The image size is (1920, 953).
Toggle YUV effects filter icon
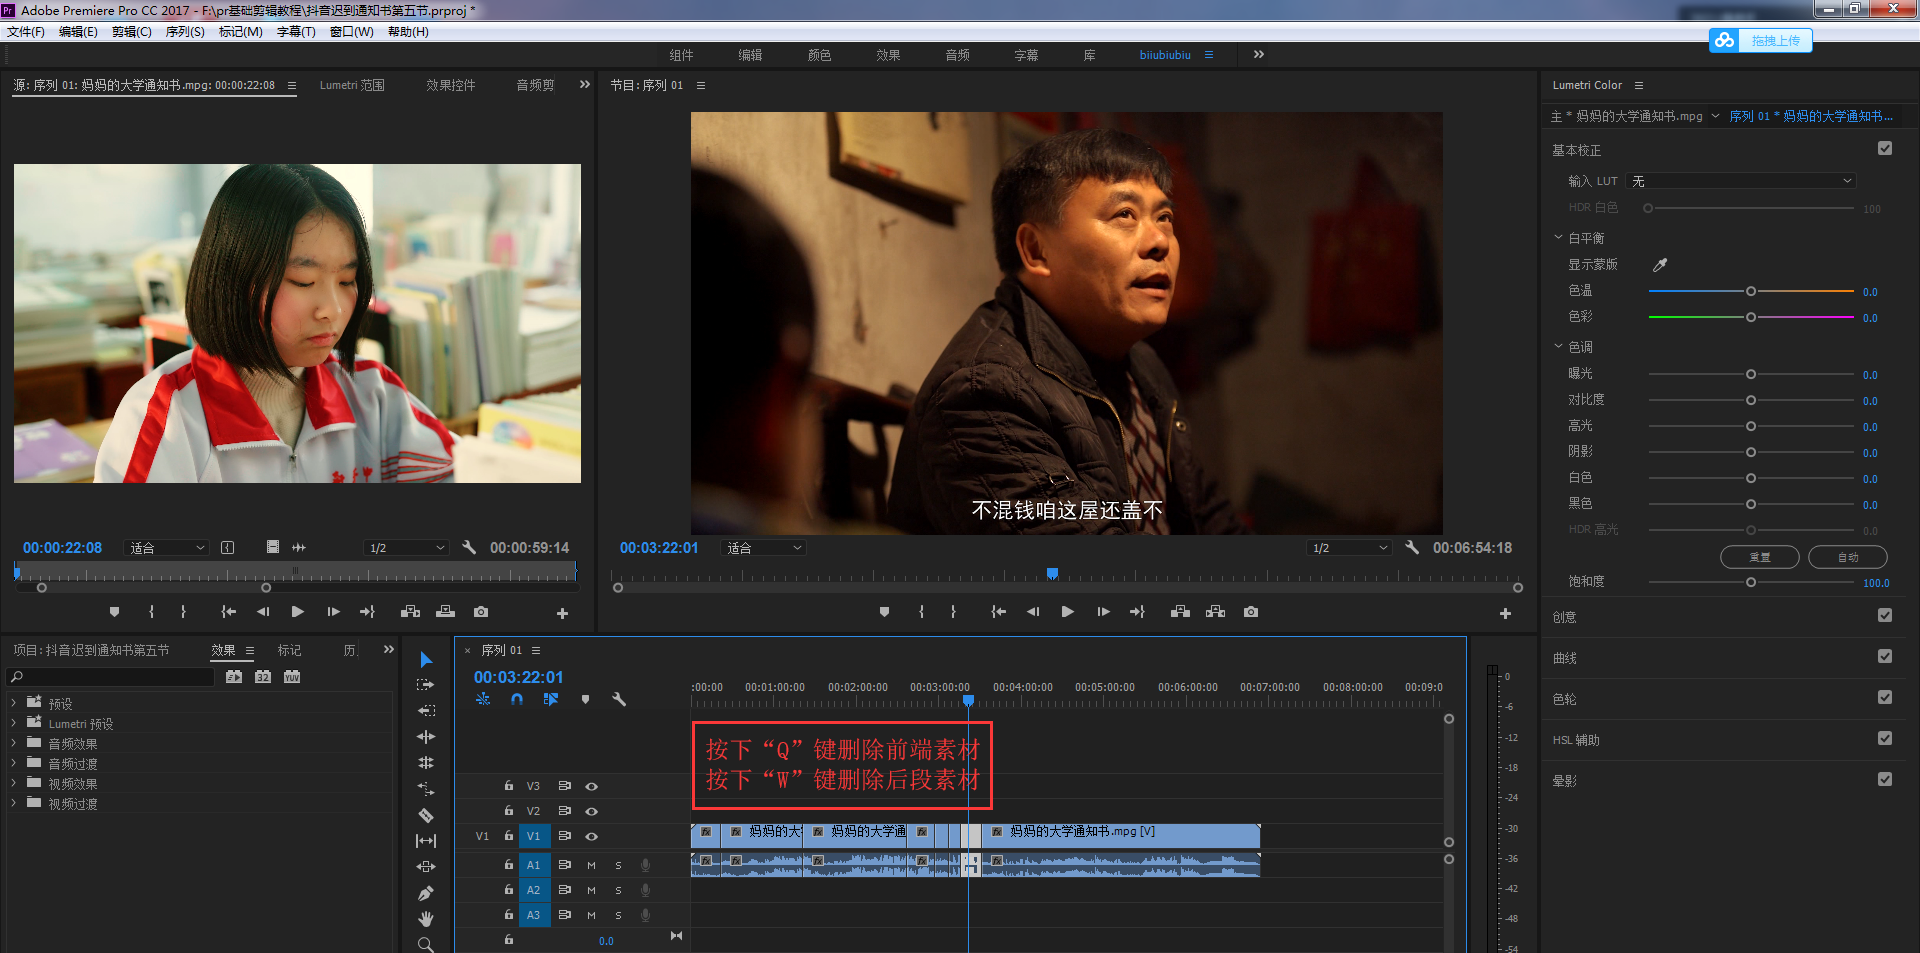point(292,677)
